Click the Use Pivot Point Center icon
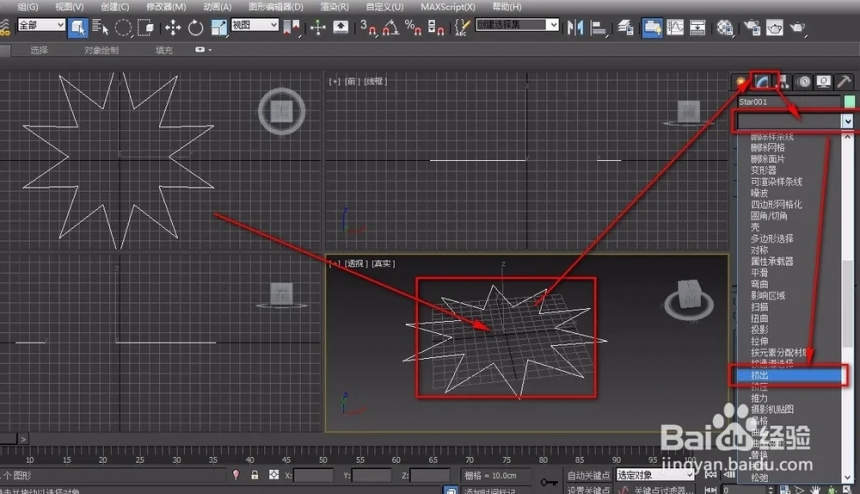860x494 pixels. point(292,27)
